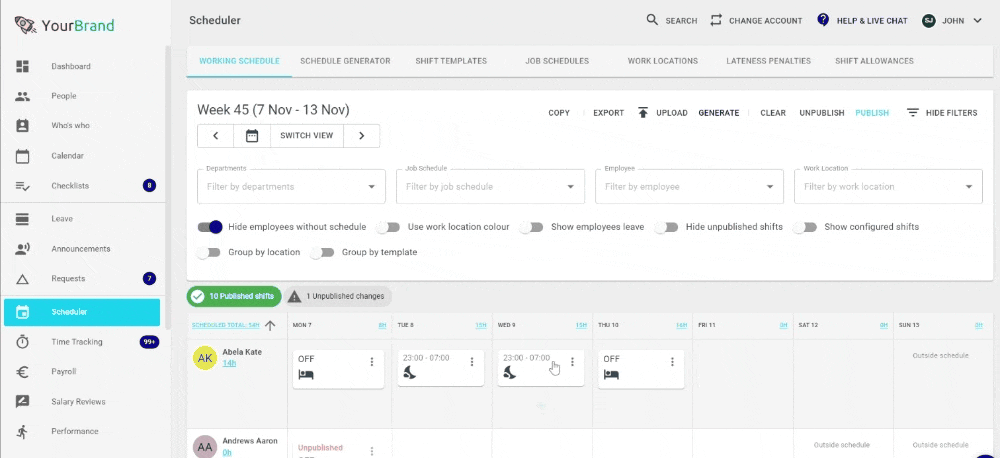
Task: Open Time Tracking stopwatch icon
Action: click(22, 342)
